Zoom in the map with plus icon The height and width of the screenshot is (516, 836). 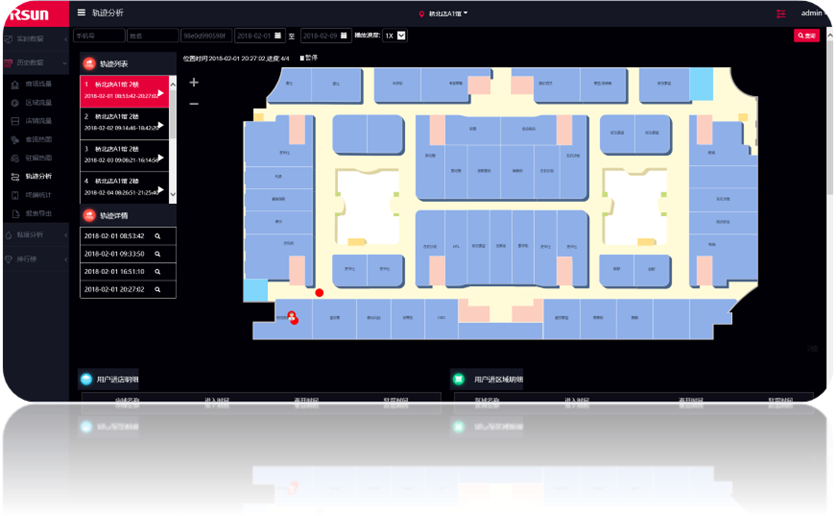194,82
